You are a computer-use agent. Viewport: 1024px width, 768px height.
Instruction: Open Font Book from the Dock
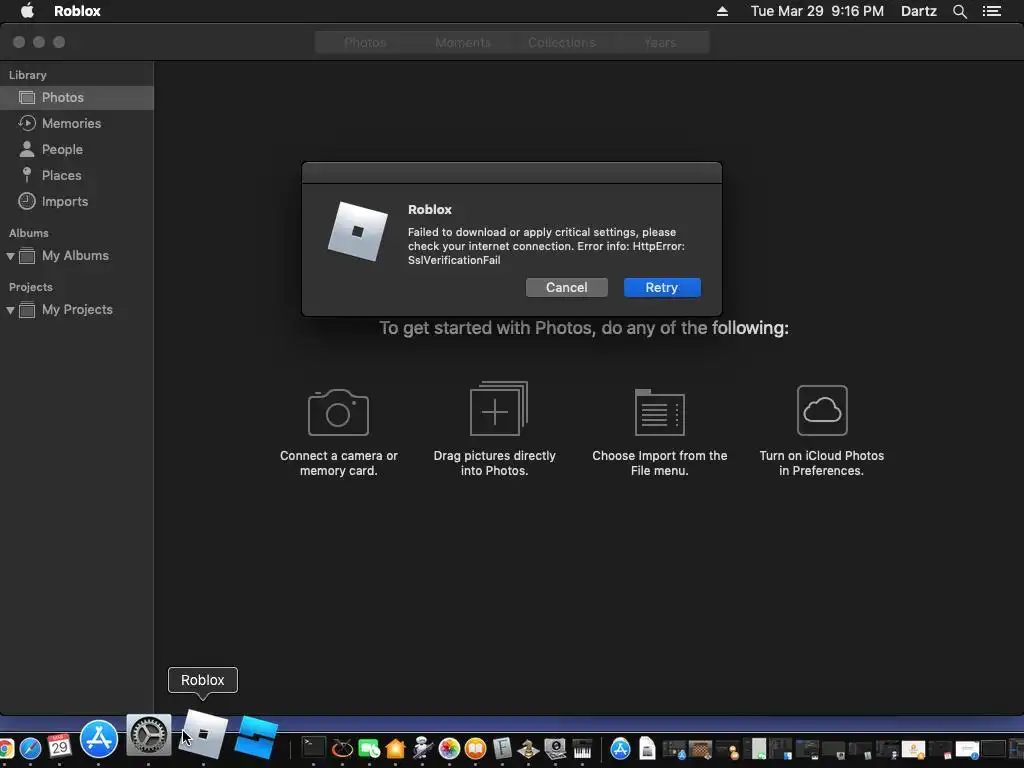[x=502, y=748]
